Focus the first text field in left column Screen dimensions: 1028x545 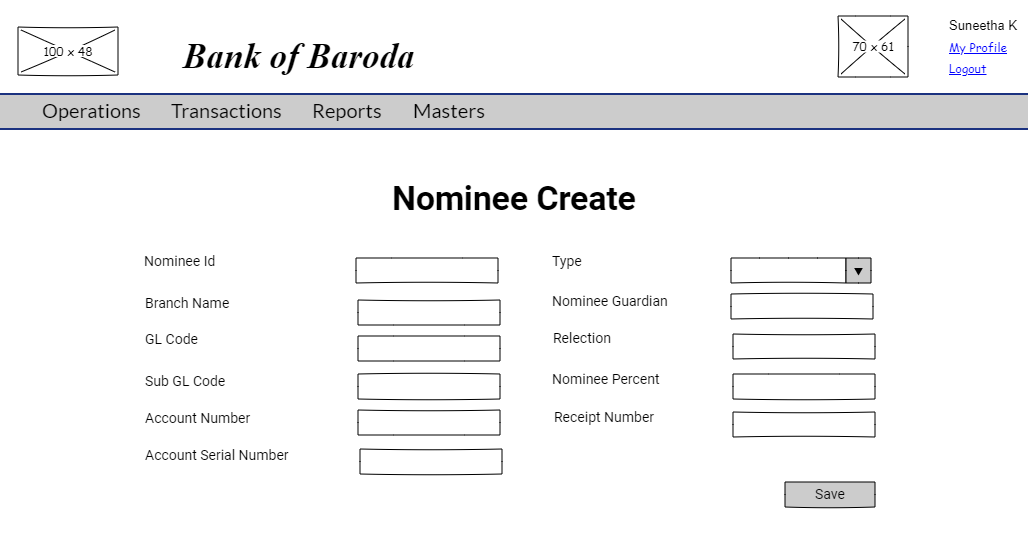tap(426, 271)
